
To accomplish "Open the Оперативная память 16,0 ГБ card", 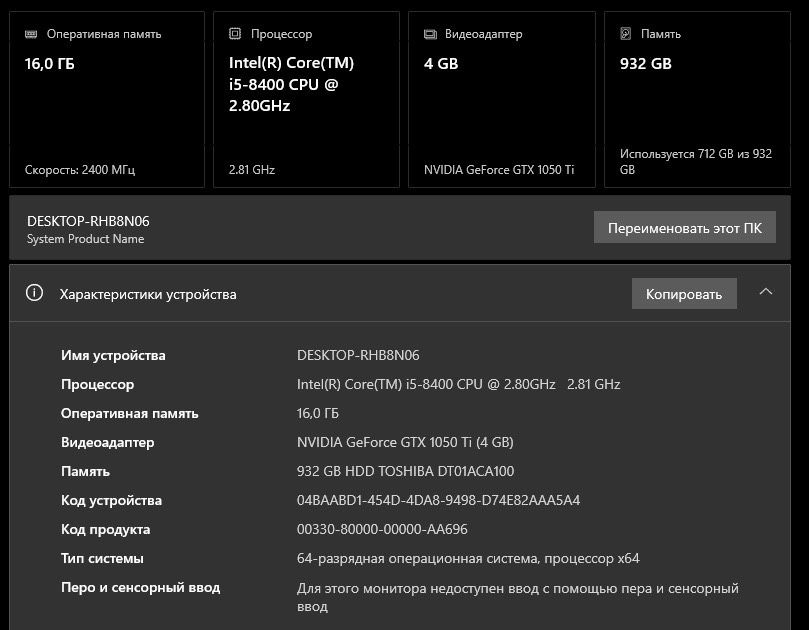I will click(x=107, y=100).
